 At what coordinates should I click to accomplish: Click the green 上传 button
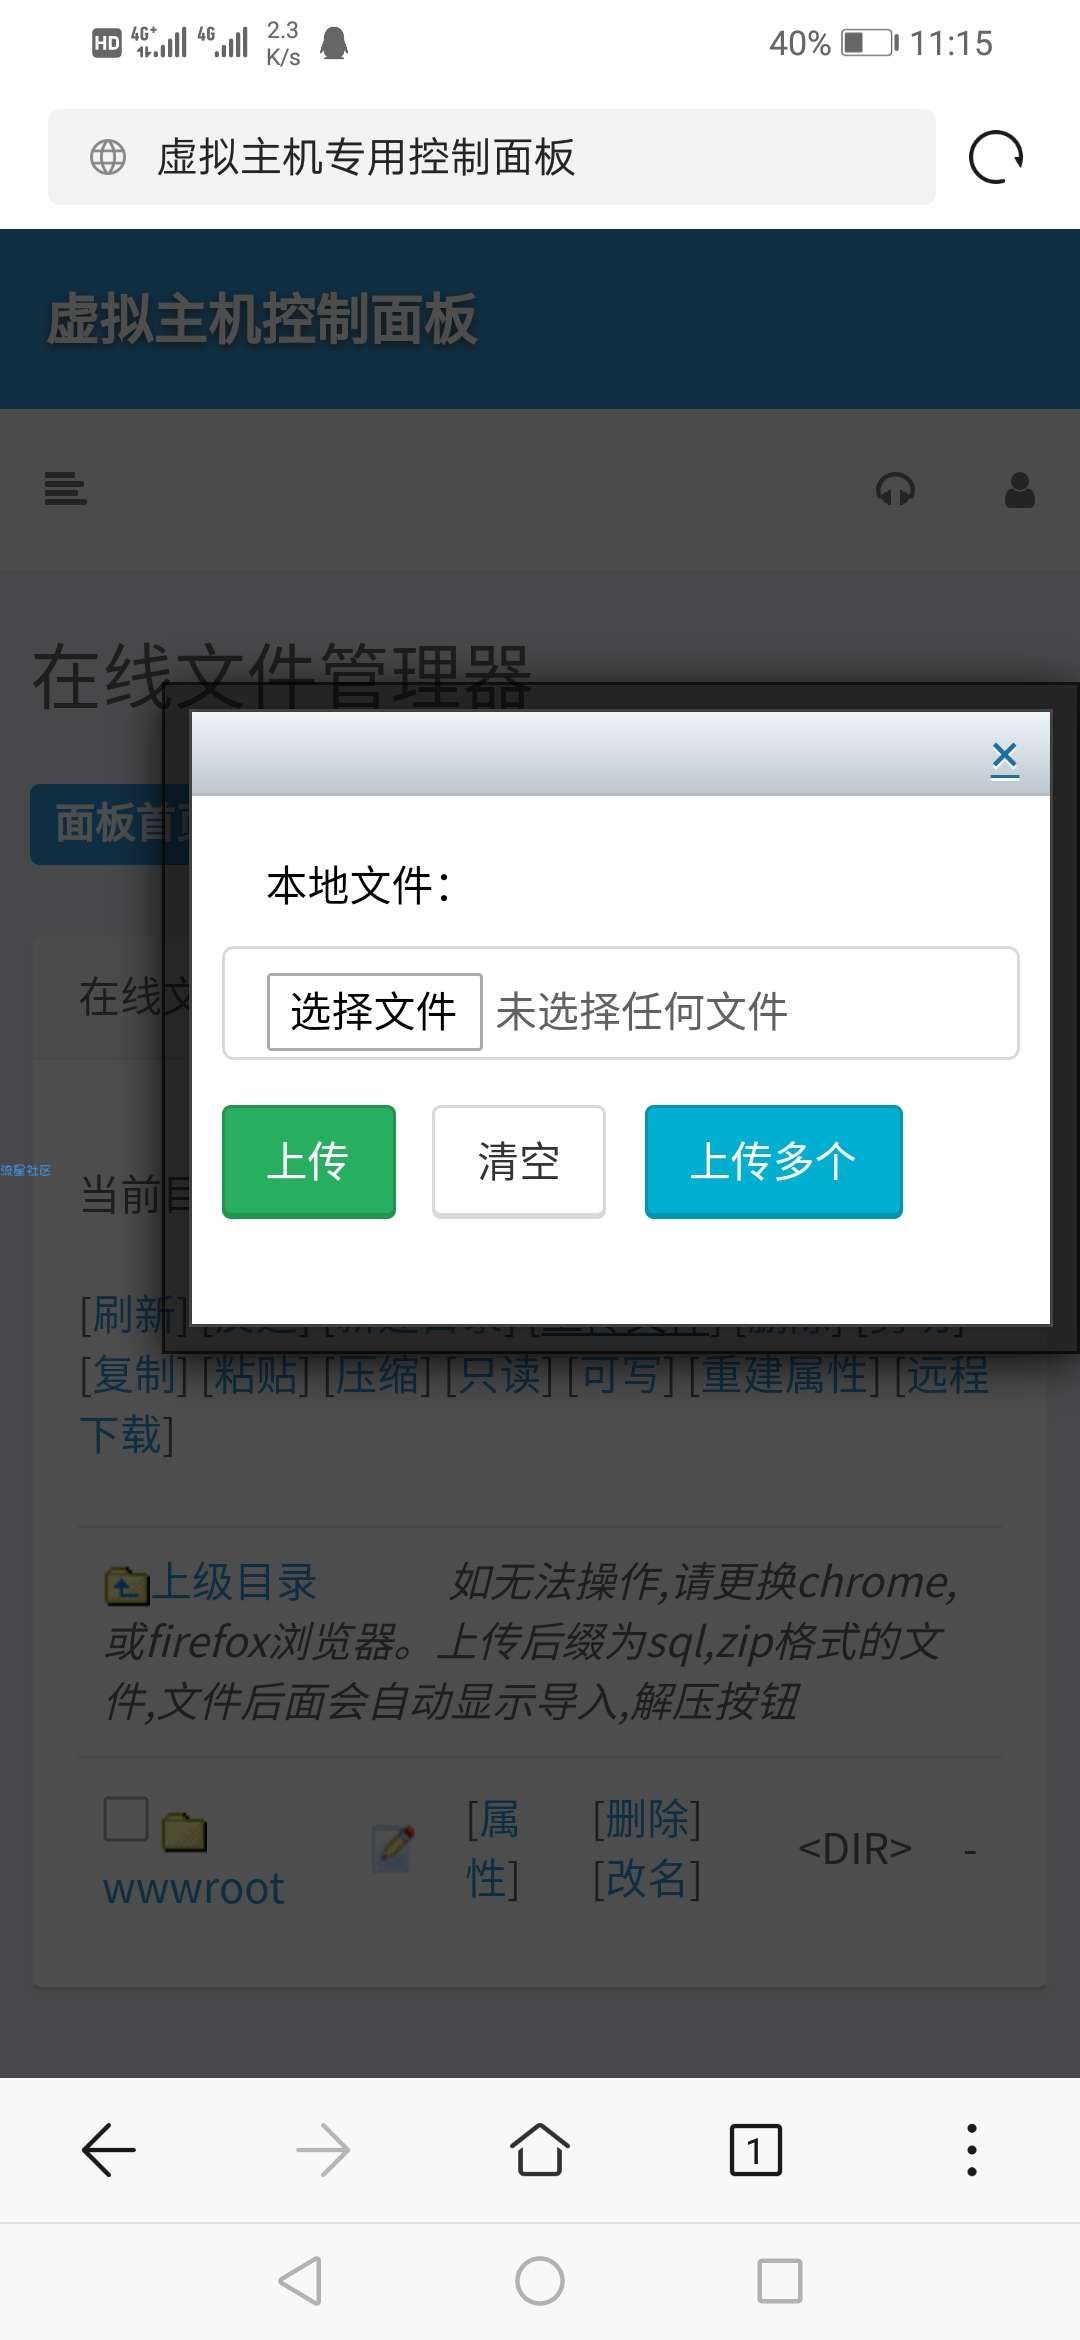tap(308, 1161)
